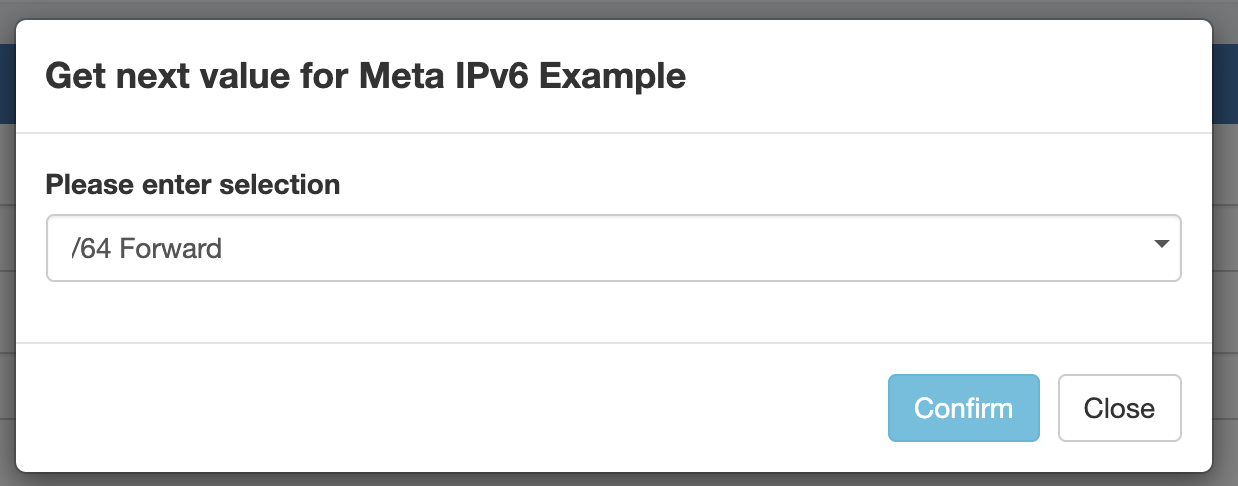Expand the selection combo box under the label
The image size is (1238, 486).
pyautogui.click(x=613, y=248)
